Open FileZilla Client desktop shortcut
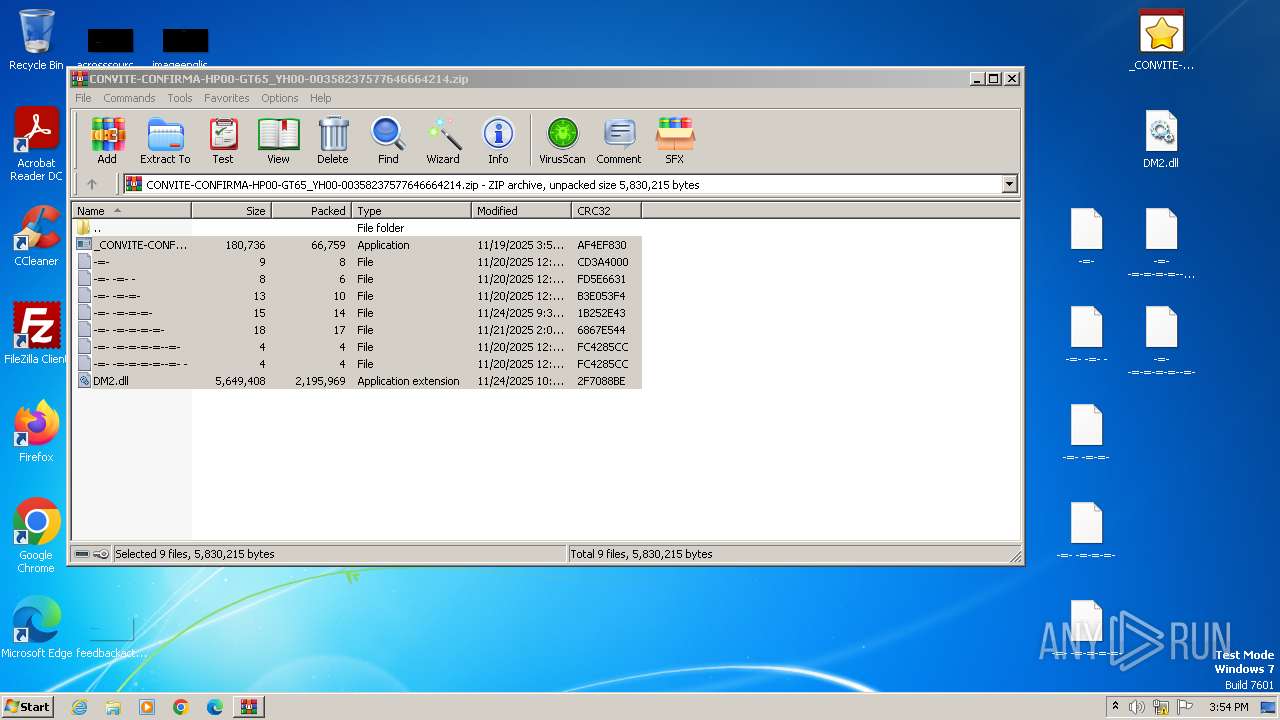Image resolution: width=1280 pixels, height=720 pixels. click(36, 334)
